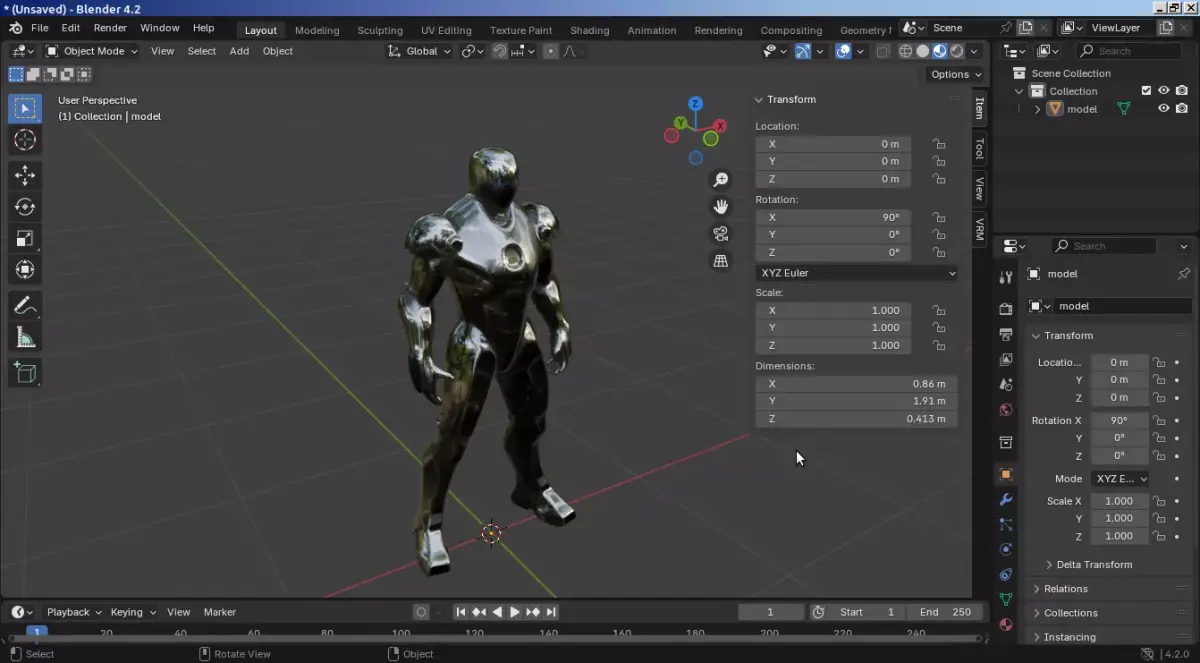Click the End frame 250 field
Viewport: 1200px width, 663px height.
tap(946, 612)
